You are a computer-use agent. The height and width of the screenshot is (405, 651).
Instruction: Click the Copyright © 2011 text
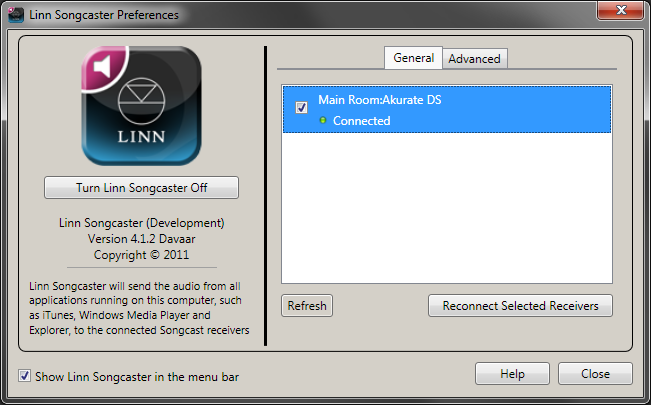[x=141, y=255]
